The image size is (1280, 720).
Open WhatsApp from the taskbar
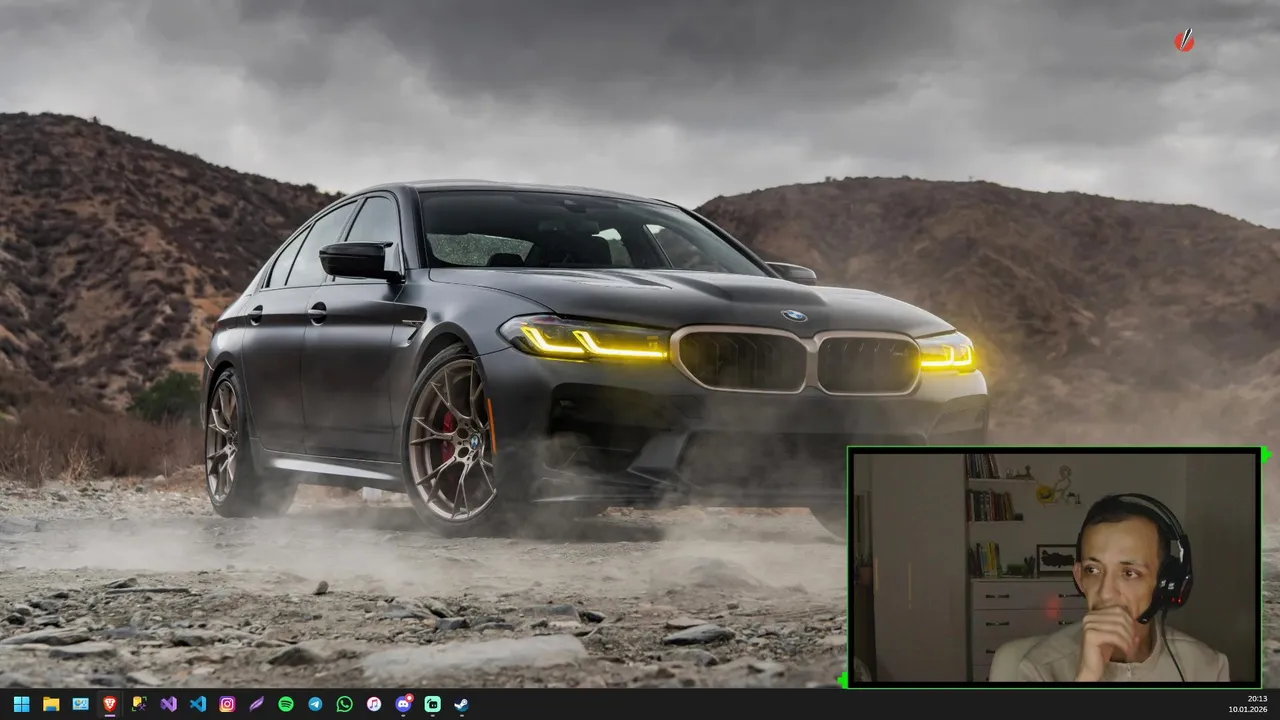[x=345, y=704]
